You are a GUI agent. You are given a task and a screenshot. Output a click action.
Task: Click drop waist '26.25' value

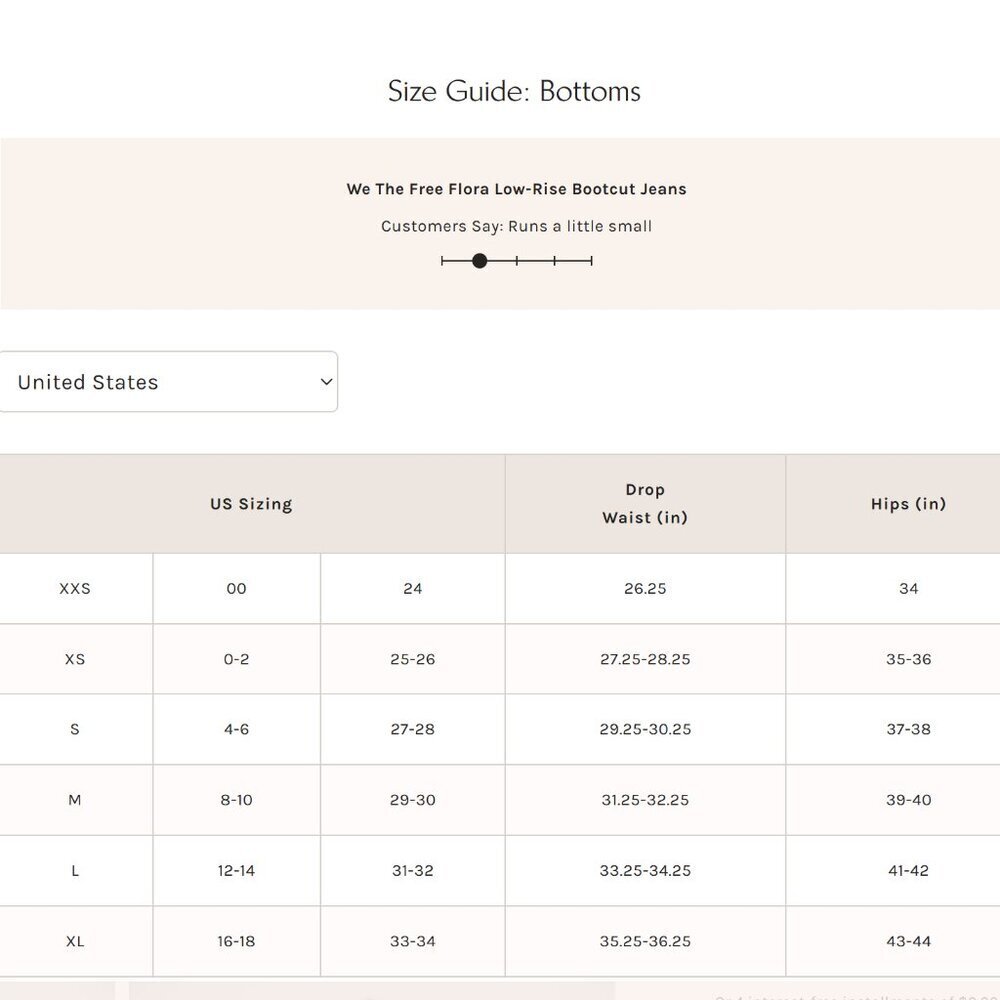click(645, 589)
